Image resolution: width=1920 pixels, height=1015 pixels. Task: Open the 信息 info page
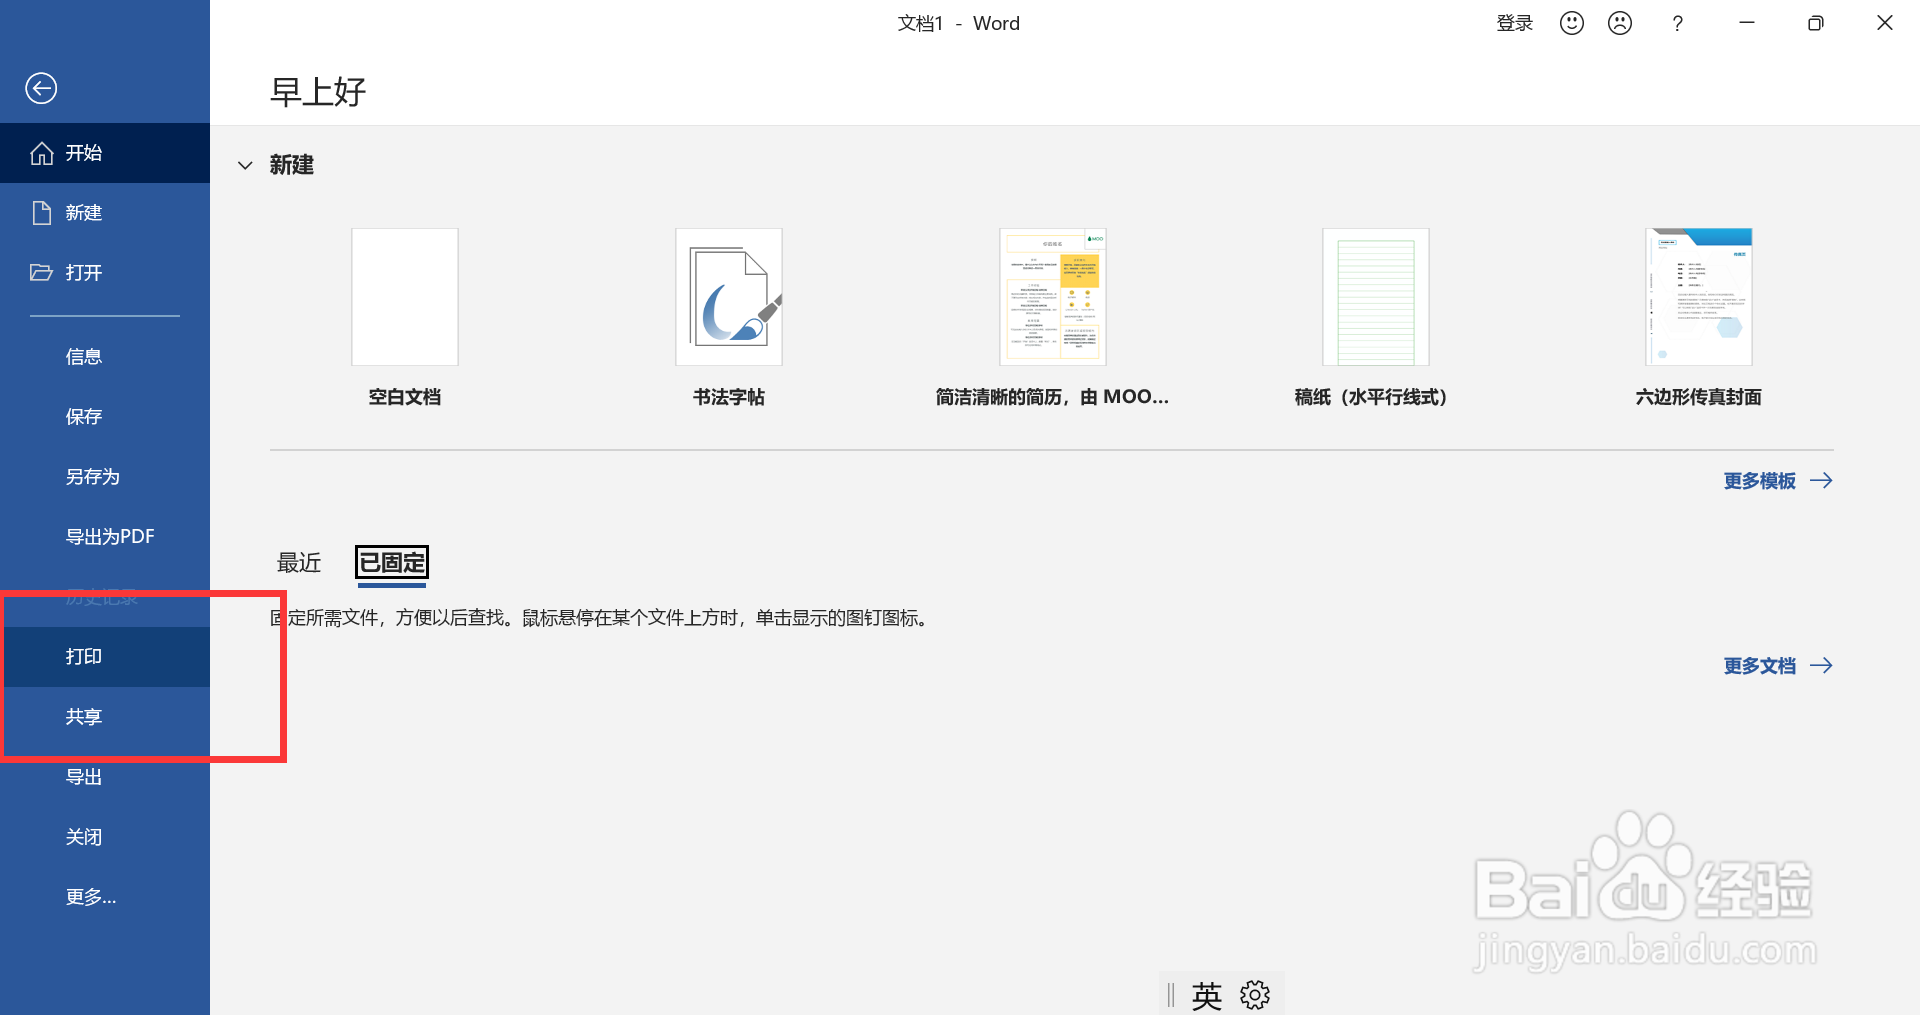click(x=105, y=357)
